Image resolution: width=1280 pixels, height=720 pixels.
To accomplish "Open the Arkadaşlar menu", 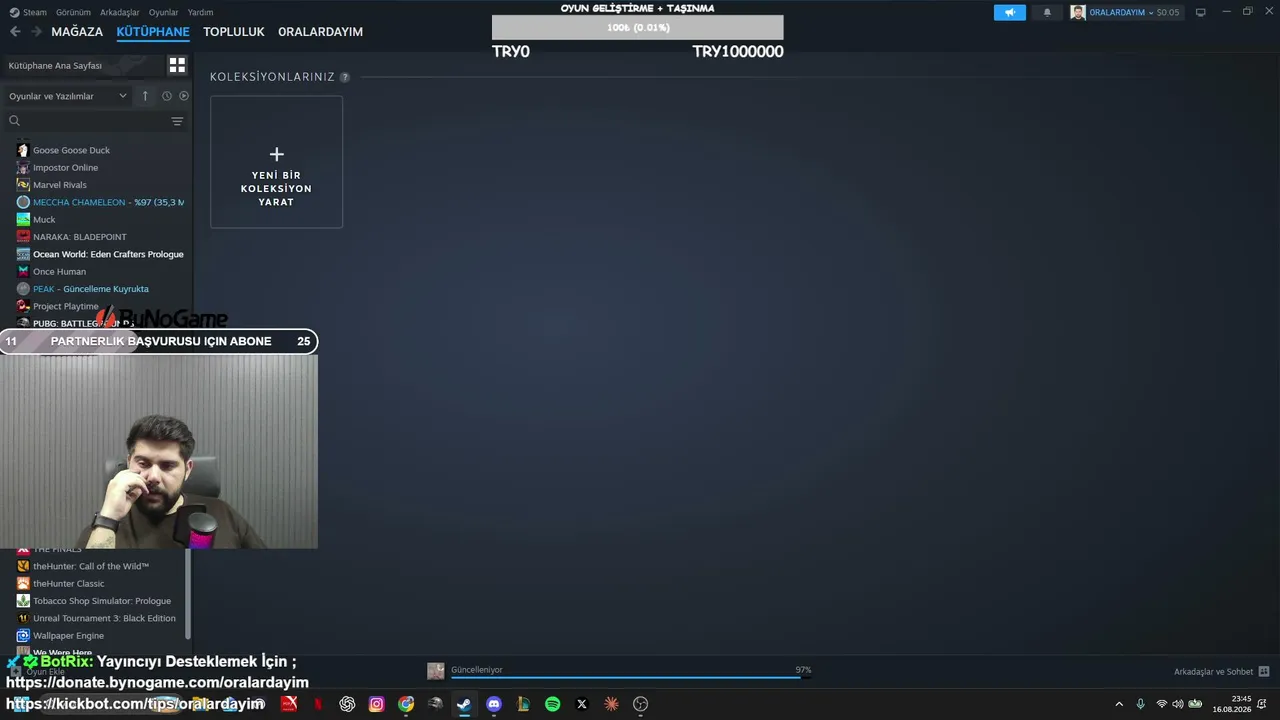I will [120, 12].
